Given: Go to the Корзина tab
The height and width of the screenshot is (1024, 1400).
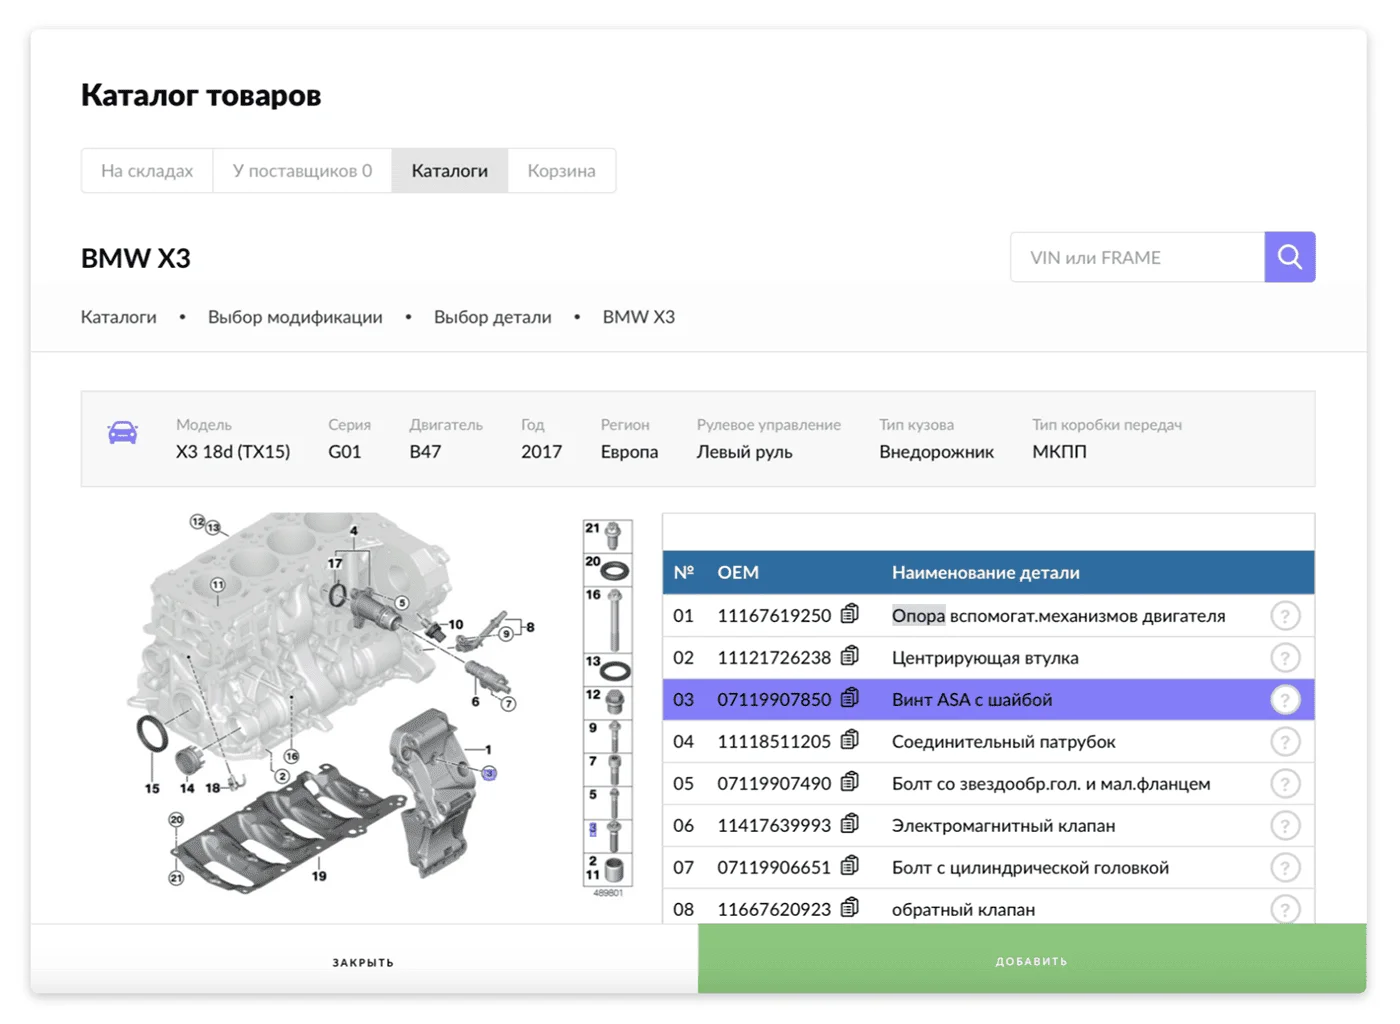Looking at the screenshot, I should point(562,171).
